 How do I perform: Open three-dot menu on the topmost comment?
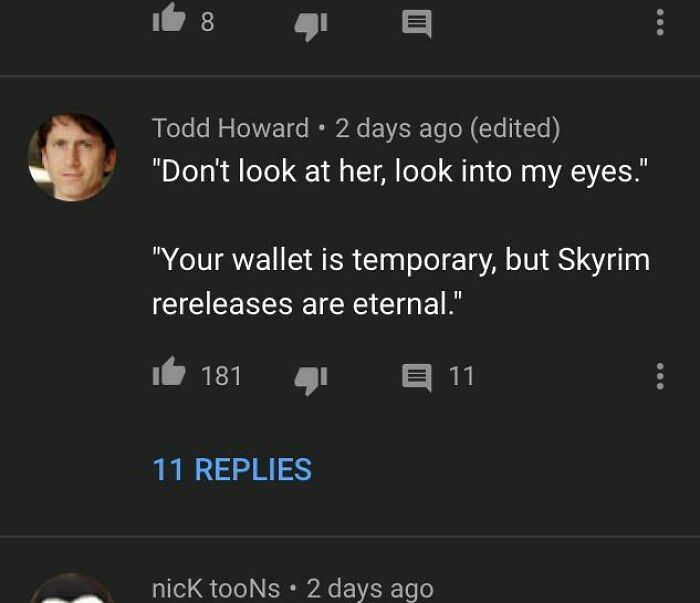click(x=659, y=22)
